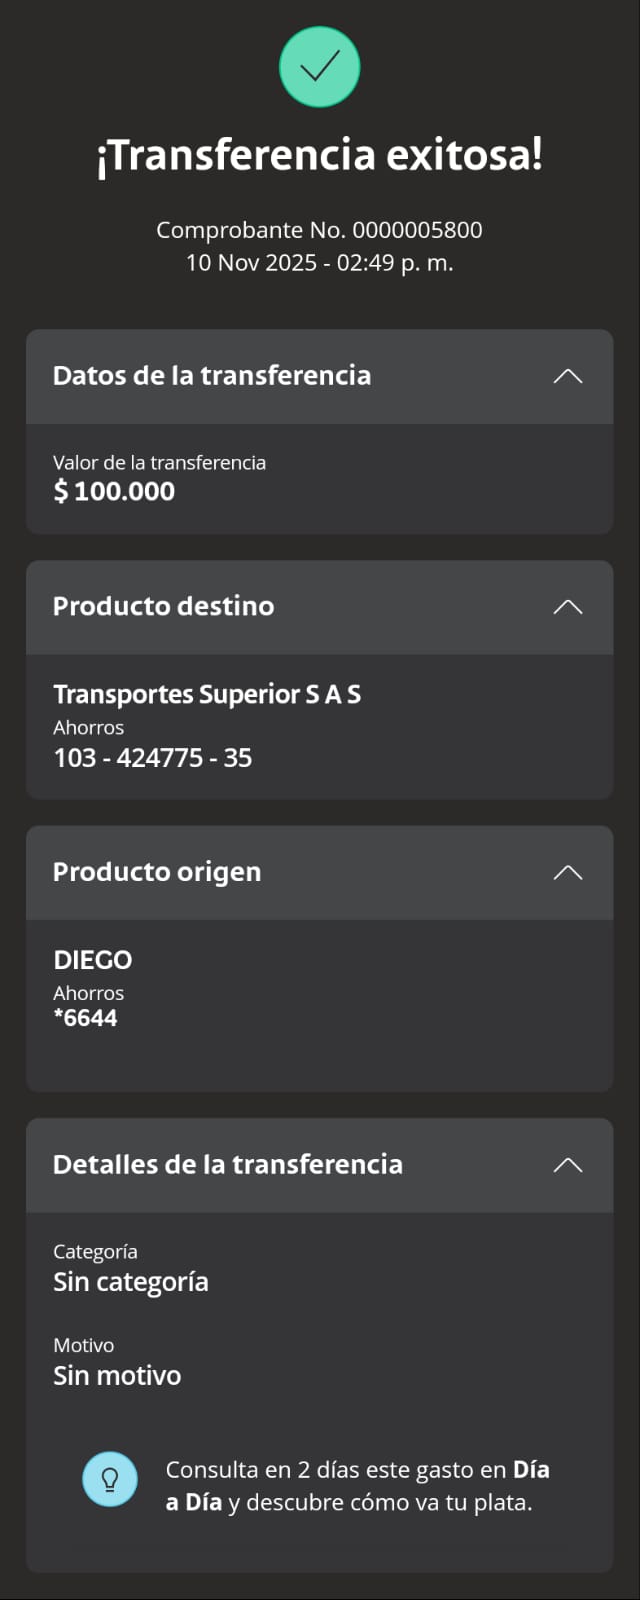Collapse the Datos de la transferencia section
640x1600 pixels.
567,376
